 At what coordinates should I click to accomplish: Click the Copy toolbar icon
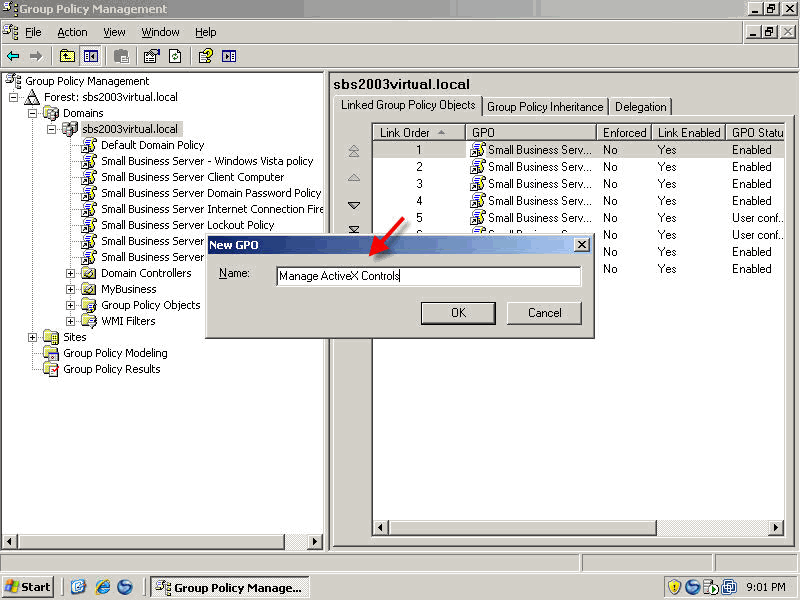point(121,56)
